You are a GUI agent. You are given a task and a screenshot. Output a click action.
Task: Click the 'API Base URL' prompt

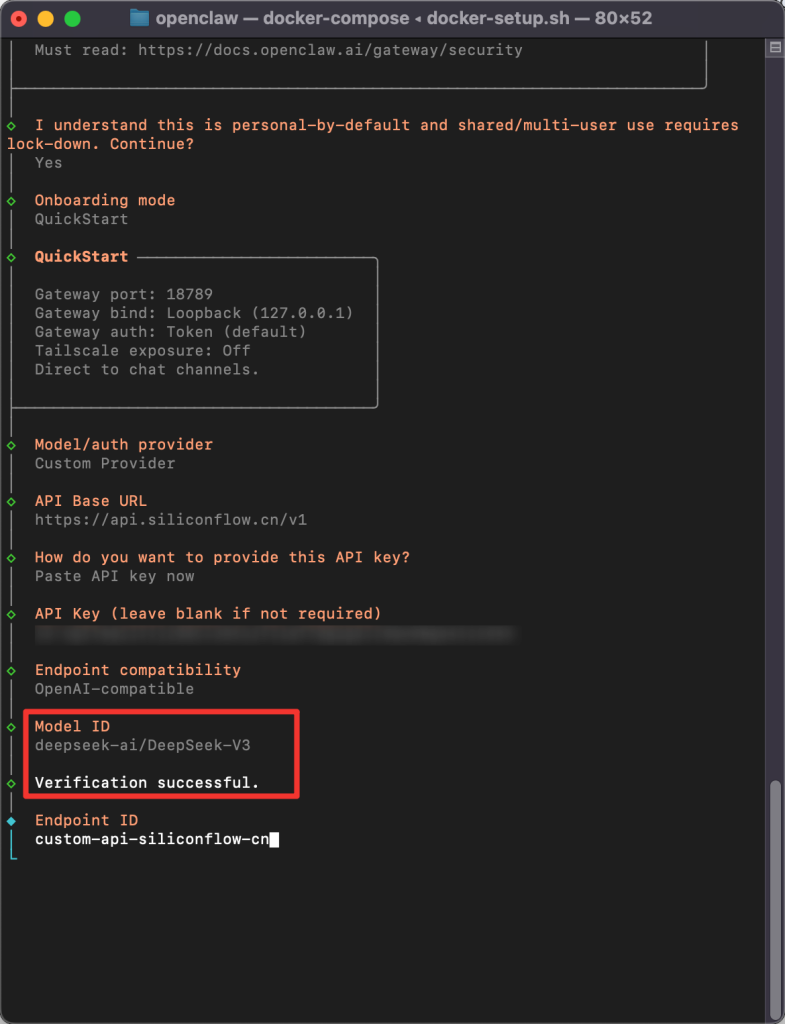pyautogui.click(x=91, y=501)
